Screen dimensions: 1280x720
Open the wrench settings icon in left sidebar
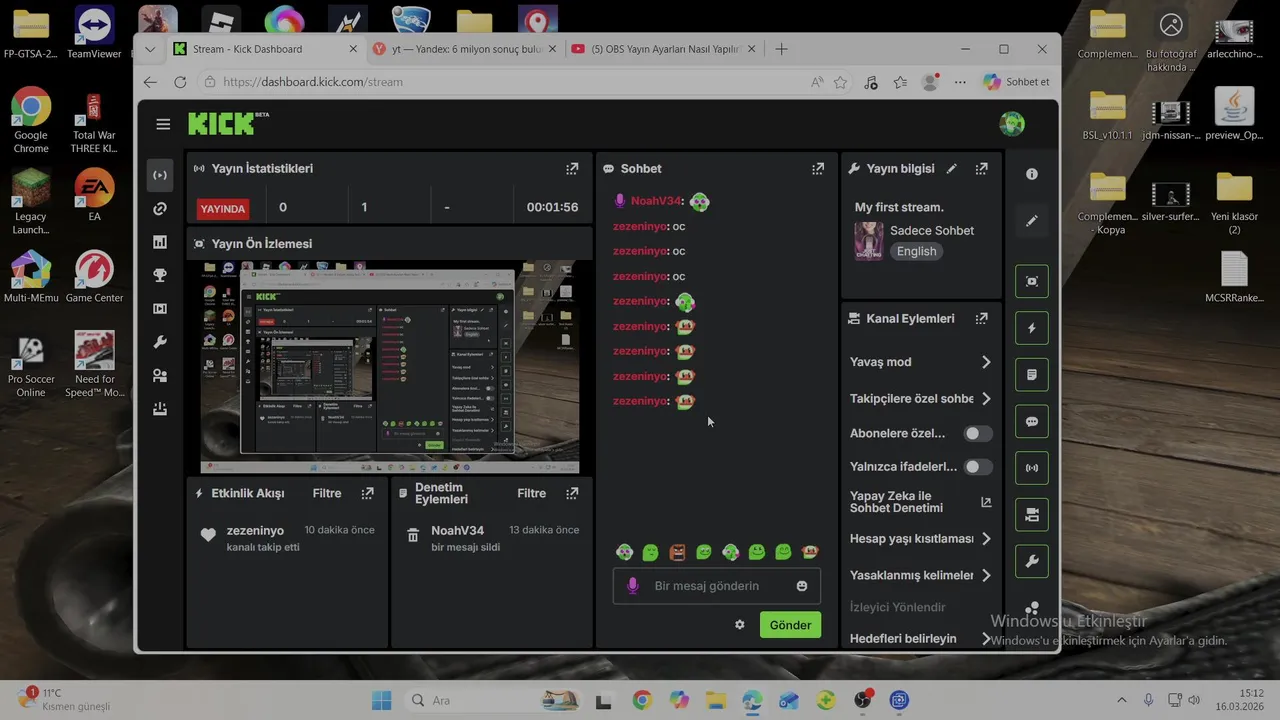coord(160,342)
